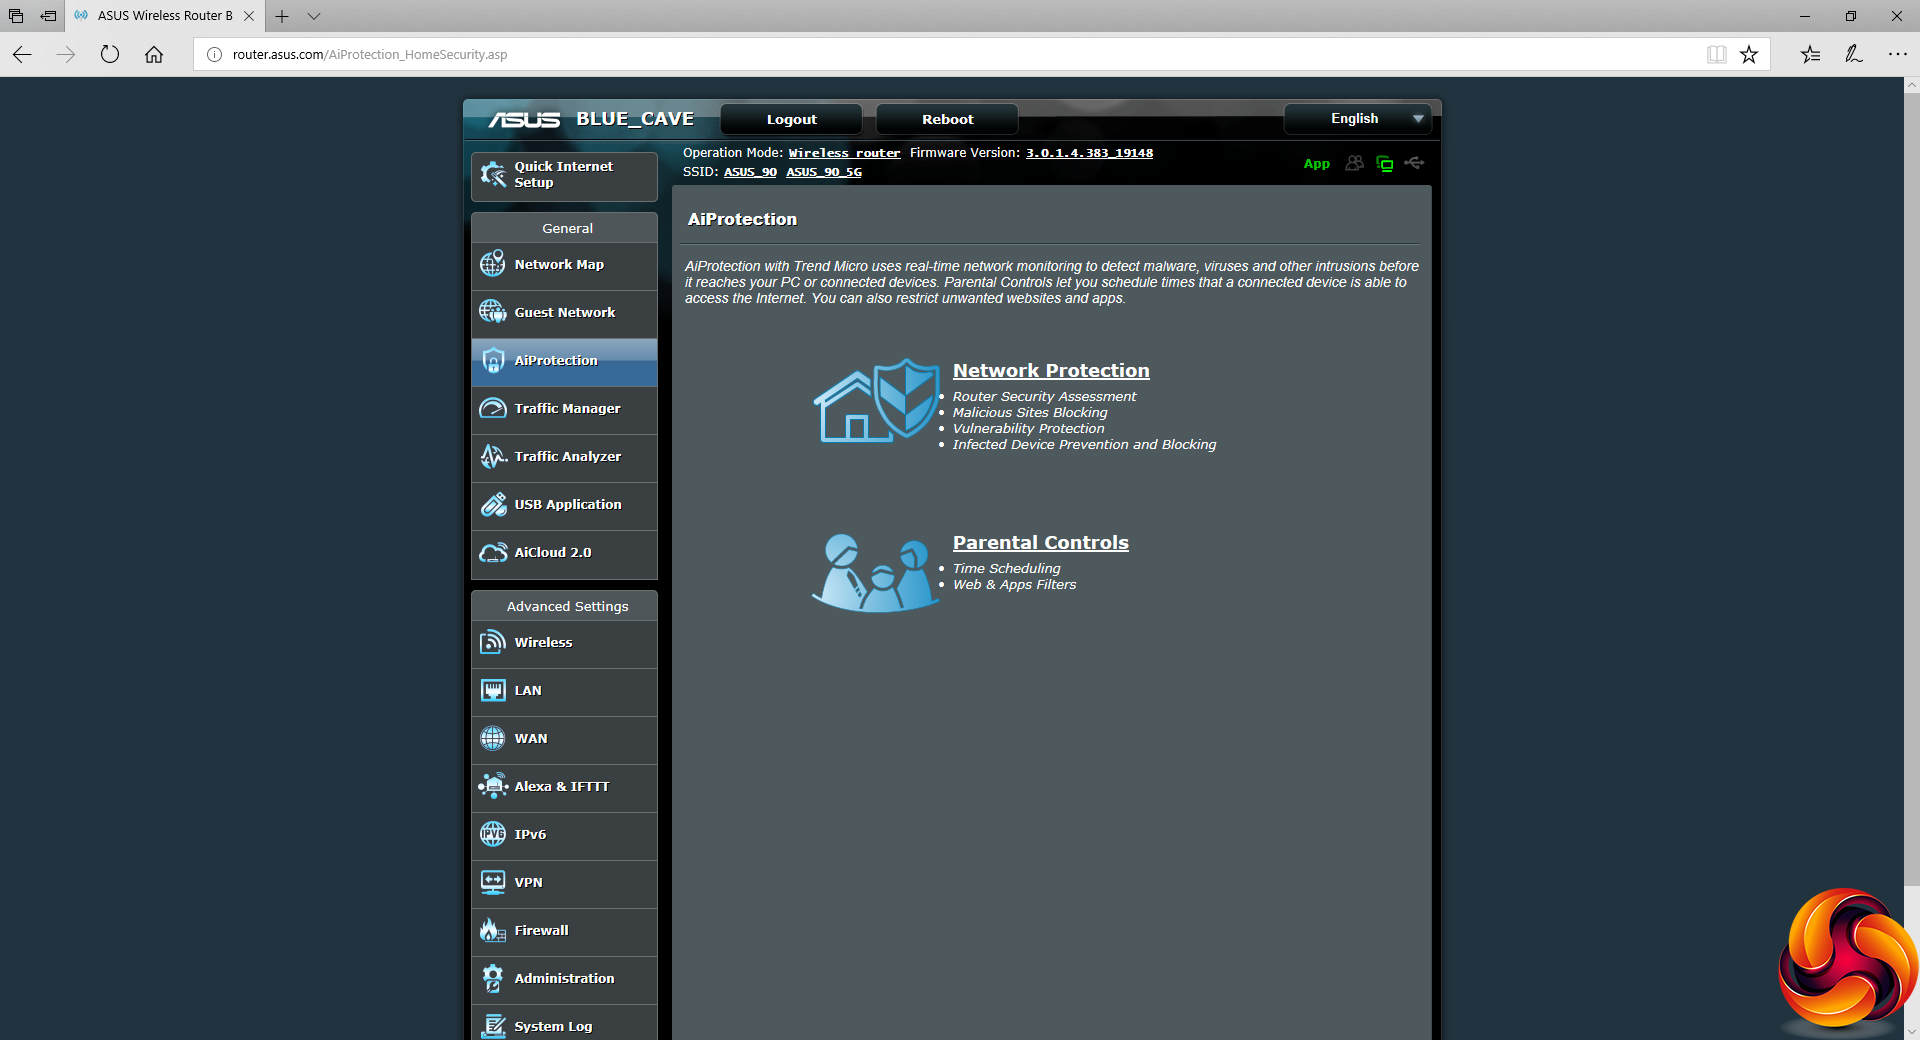1920x1040 pixels.
Task: Click the browser home icon
Action: coord(154,54)
